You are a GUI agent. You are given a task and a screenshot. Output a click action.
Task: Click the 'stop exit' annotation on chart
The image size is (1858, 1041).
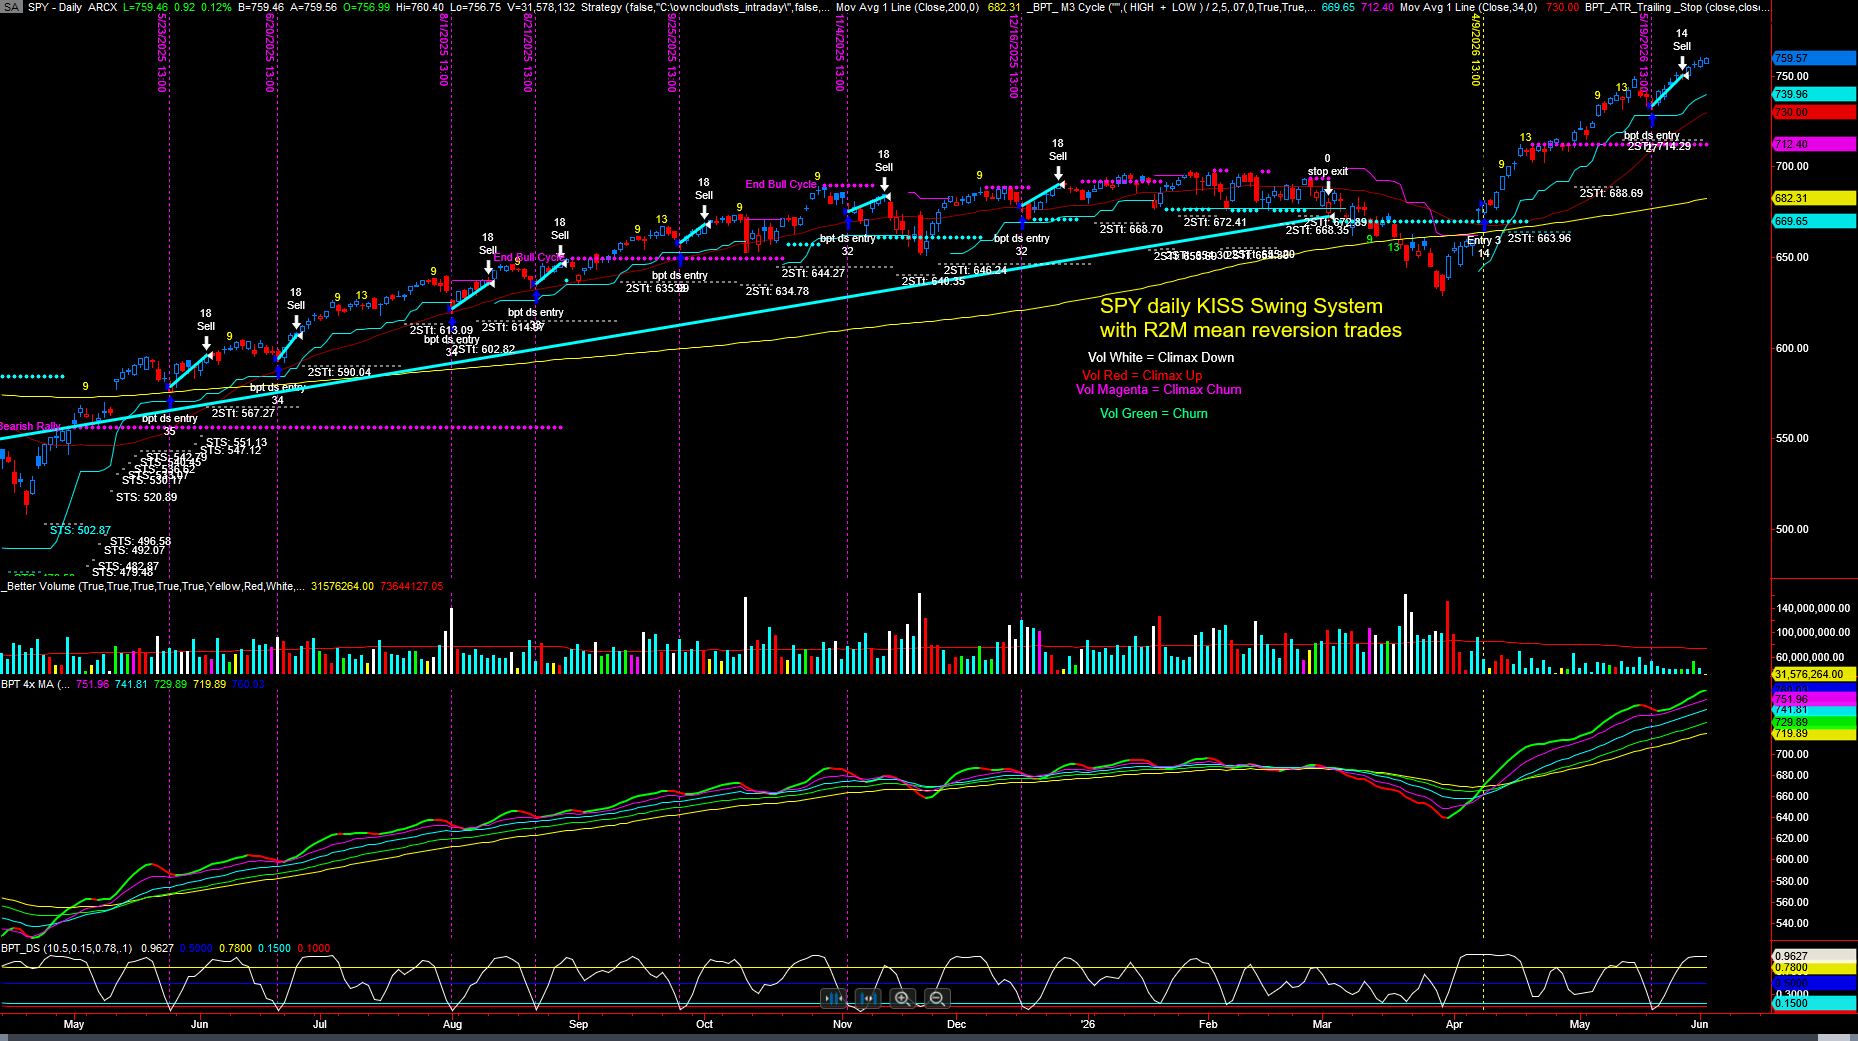[x=1327, y=171]
